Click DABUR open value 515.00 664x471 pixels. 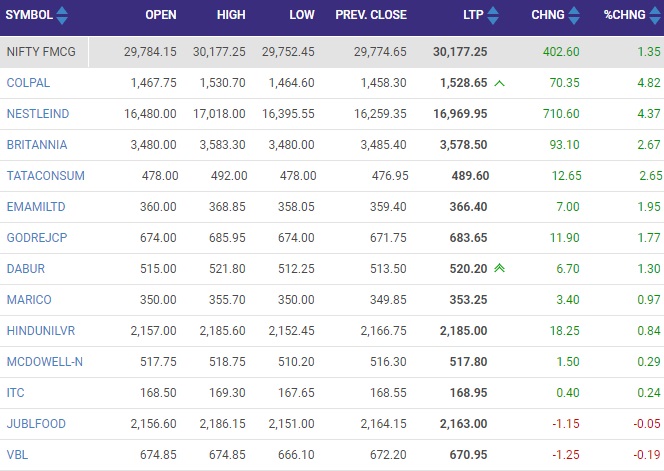coord(158,269)
